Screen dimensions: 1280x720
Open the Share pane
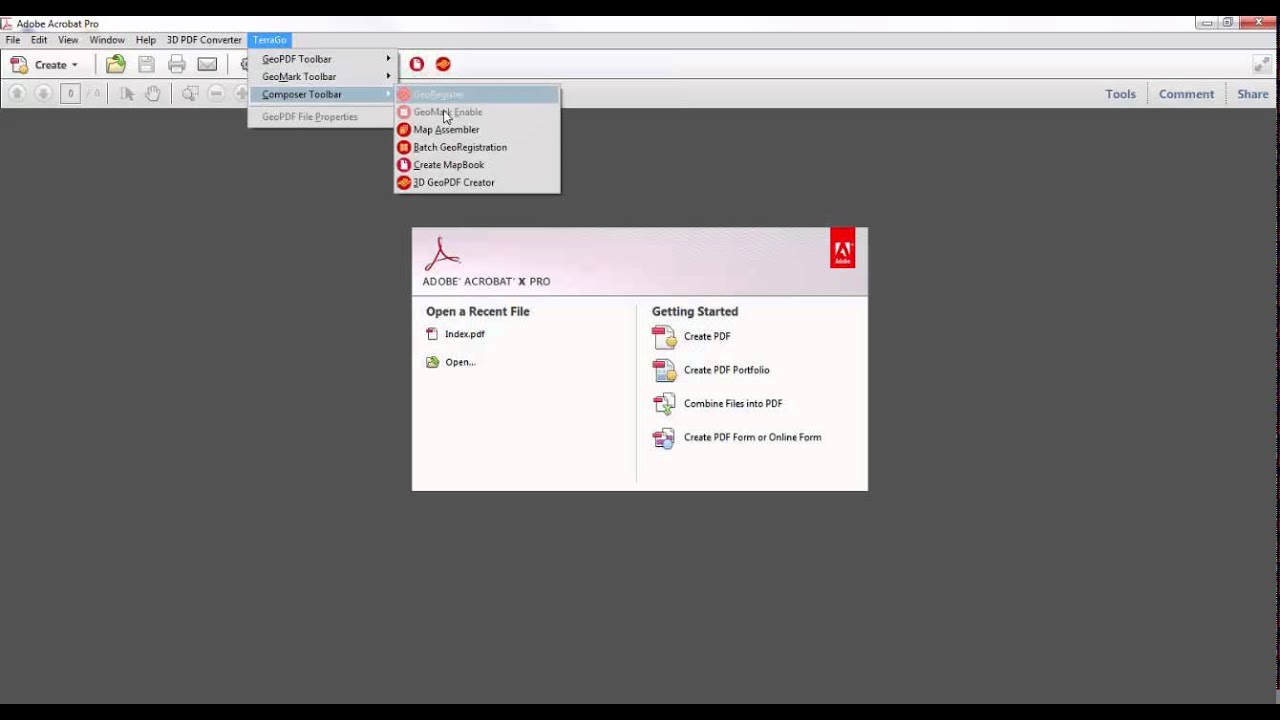click(x=1253, y=94)
